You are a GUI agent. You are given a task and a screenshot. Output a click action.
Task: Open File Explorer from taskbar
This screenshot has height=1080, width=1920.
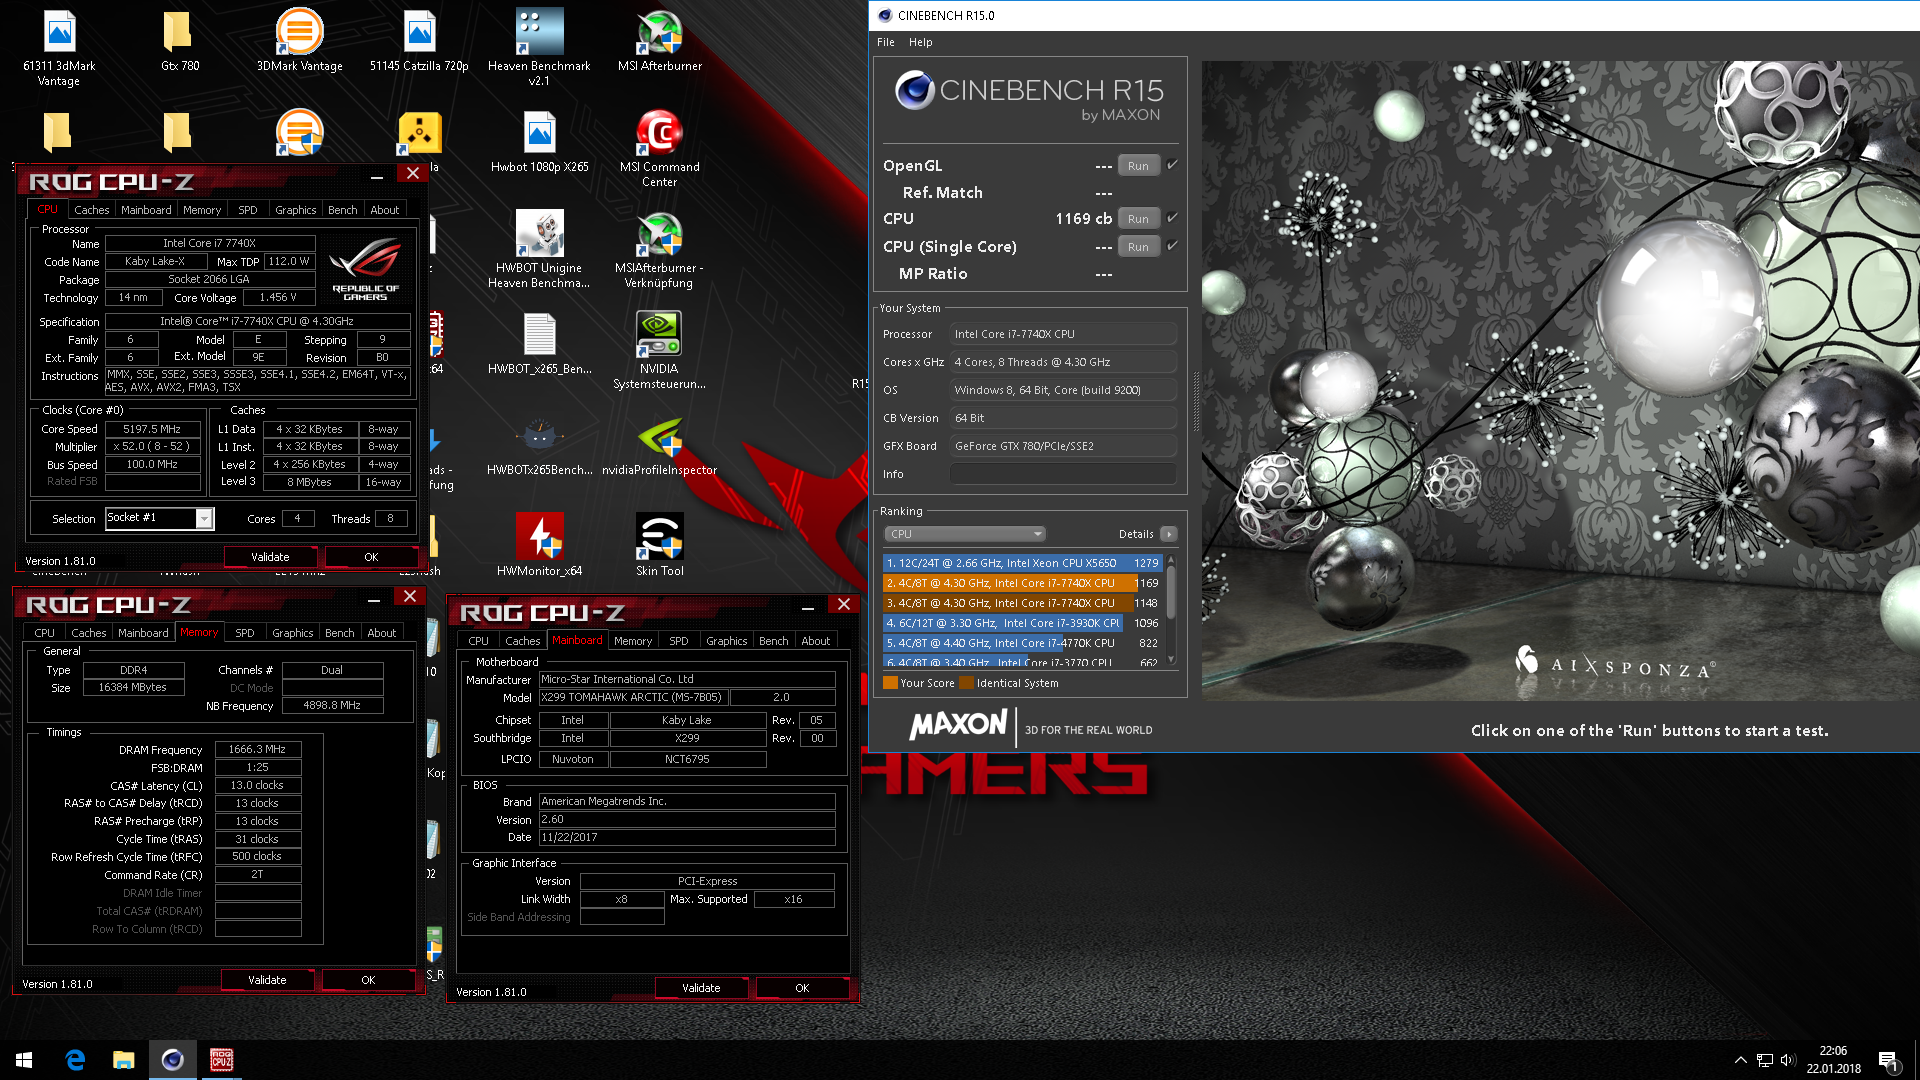click(x=123, y=1060)
